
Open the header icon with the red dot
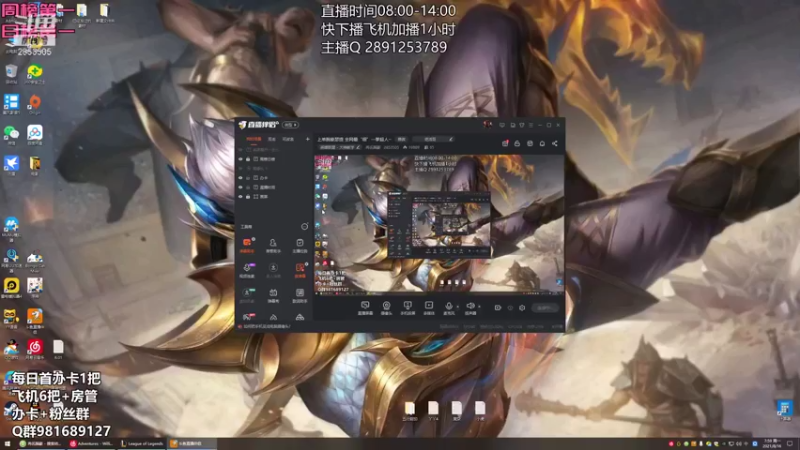[505, 144]
